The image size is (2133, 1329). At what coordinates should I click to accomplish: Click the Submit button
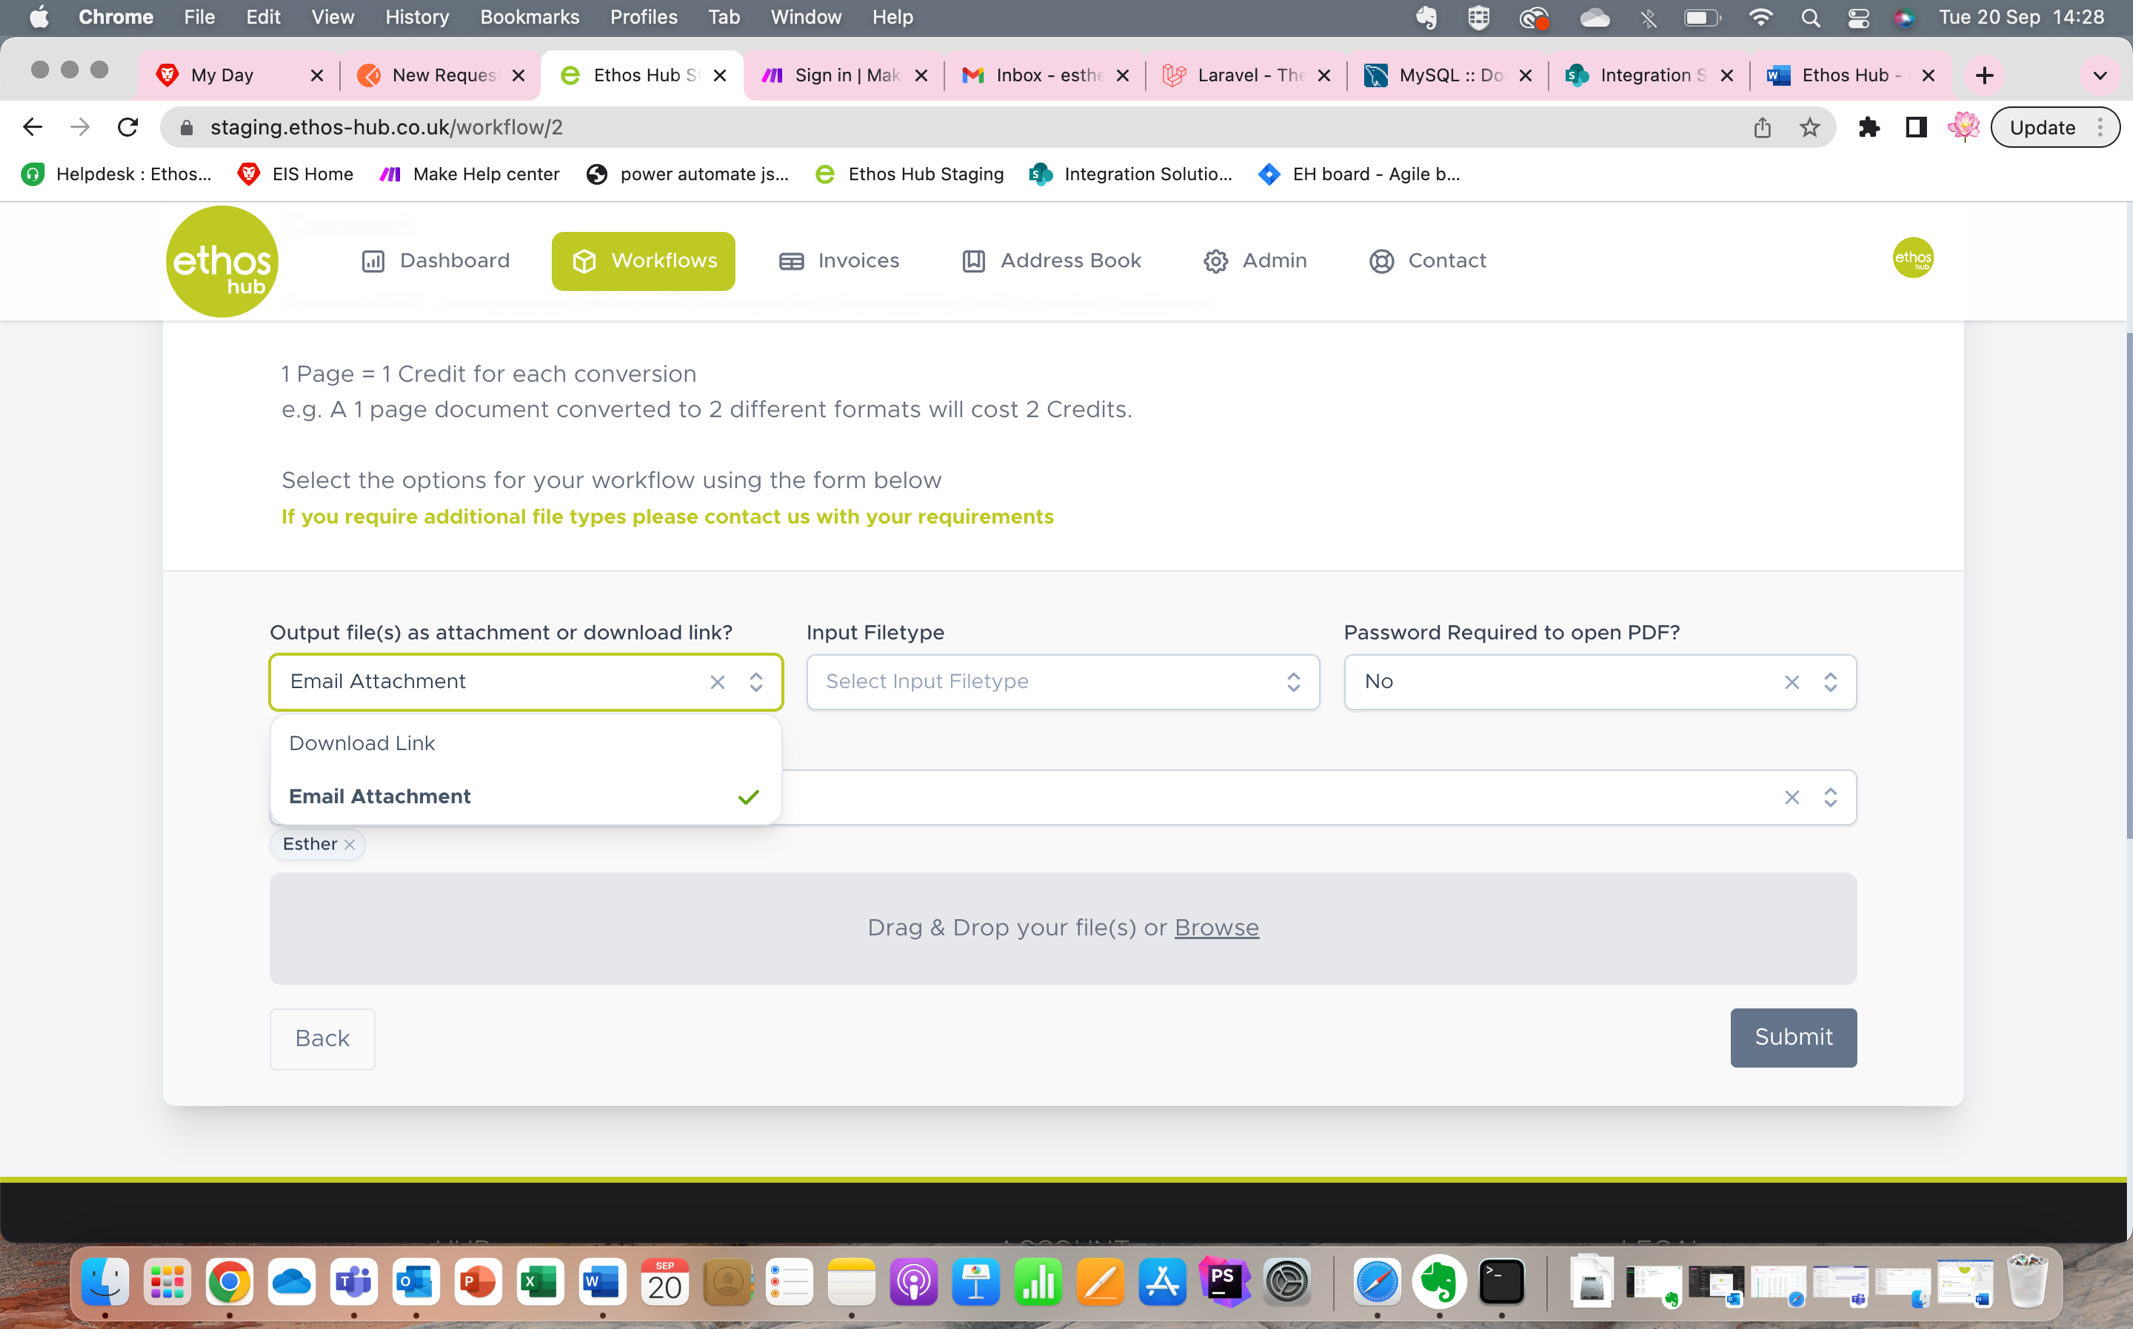click(x=1792, y=1037)
